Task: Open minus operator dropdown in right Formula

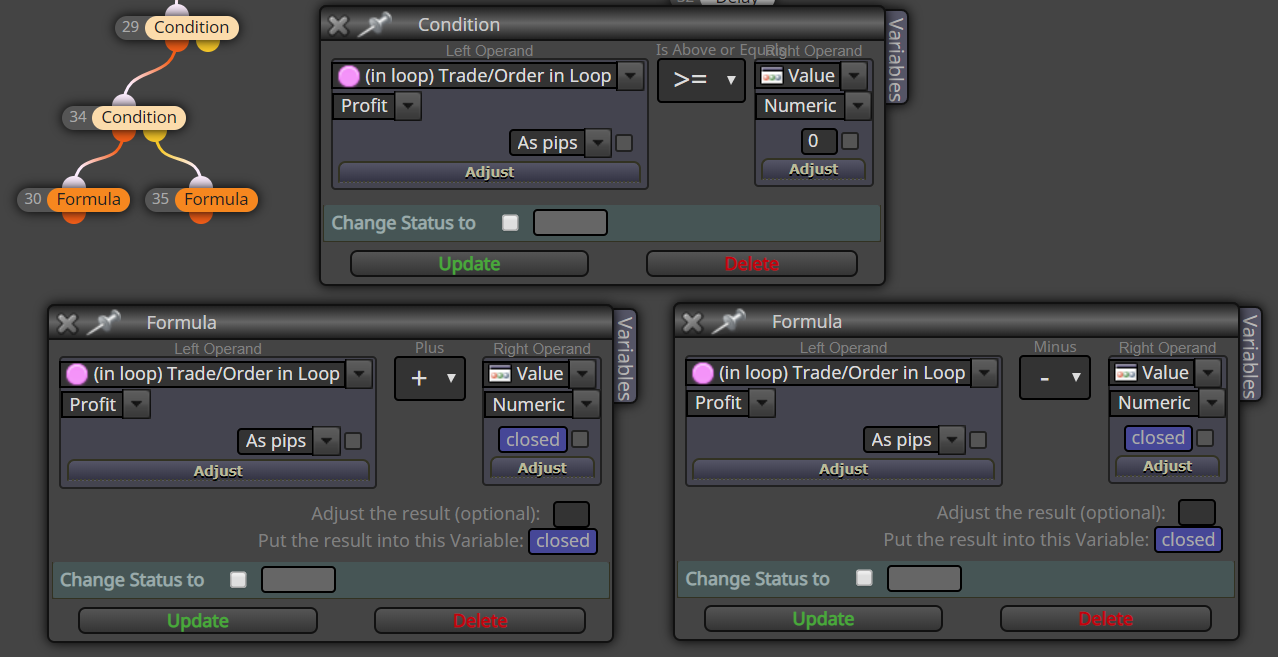Action: point(1055,378)
